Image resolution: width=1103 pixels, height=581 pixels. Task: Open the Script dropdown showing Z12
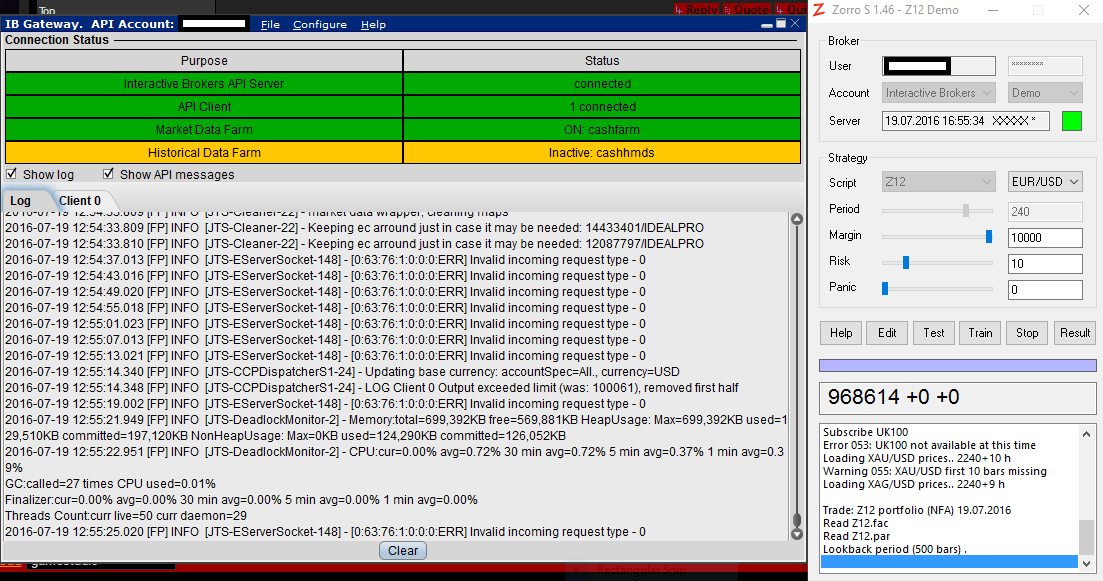click(939, 181)
